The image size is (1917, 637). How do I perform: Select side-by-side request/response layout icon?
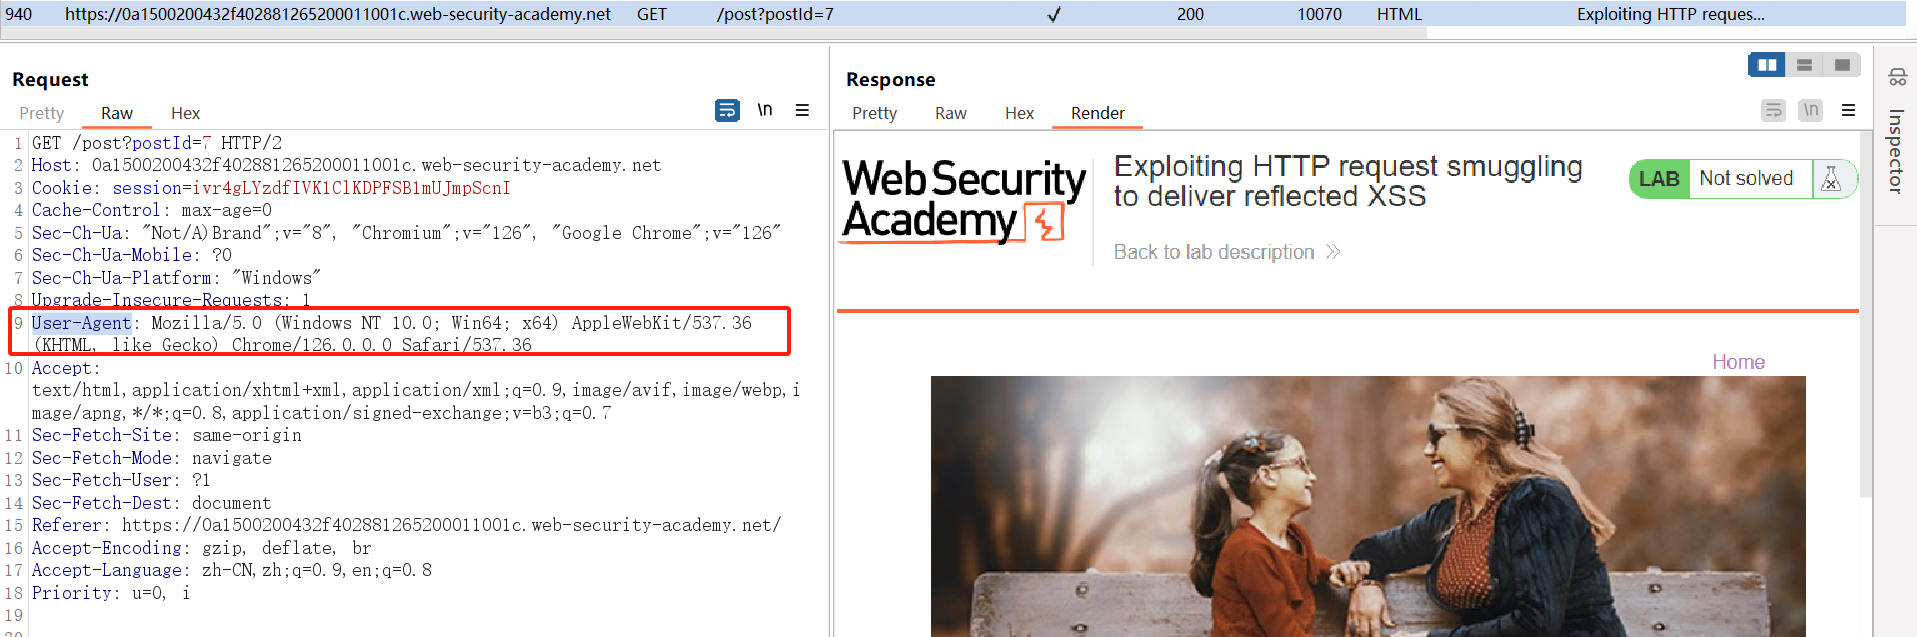pyautogui.click(x=1767, y=65)
